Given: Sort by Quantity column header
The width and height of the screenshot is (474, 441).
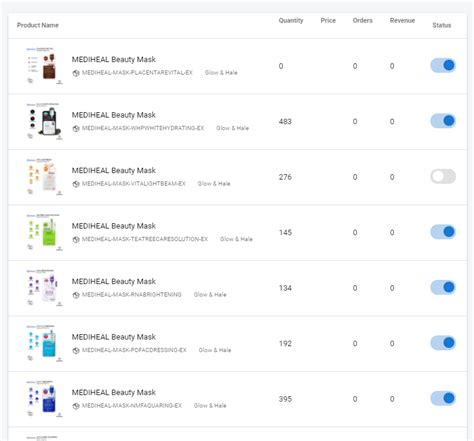Looking at the screenshot, I should pos(291,20).
